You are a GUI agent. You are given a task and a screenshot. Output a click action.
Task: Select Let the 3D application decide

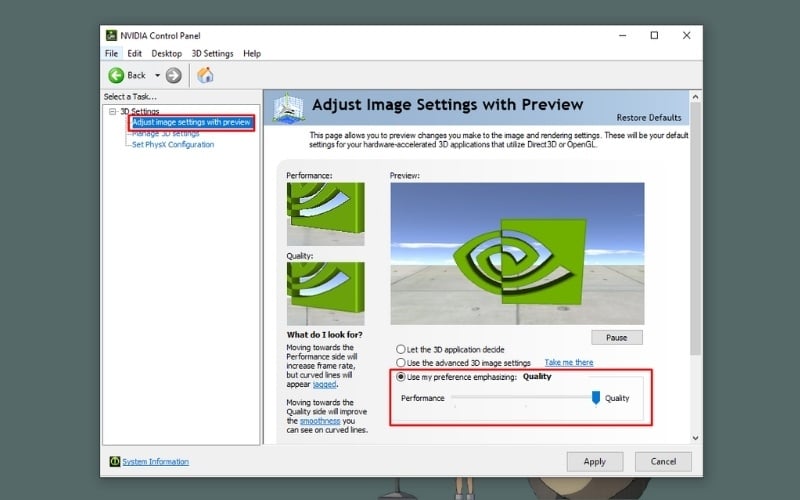(401, 349)
